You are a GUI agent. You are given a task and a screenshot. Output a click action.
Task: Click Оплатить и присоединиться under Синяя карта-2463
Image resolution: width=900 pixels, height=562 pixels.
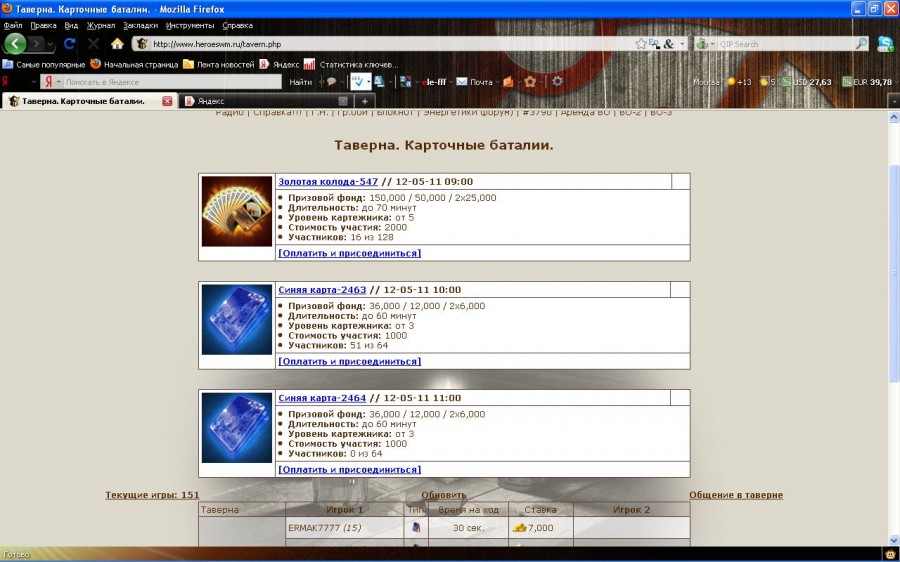click(350, 362)
